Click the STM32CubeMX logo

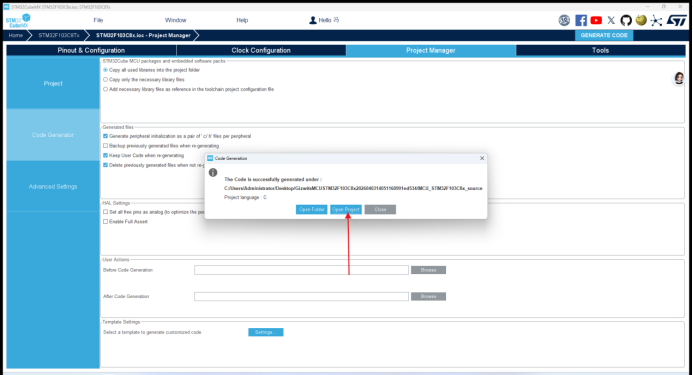(18, 21)
